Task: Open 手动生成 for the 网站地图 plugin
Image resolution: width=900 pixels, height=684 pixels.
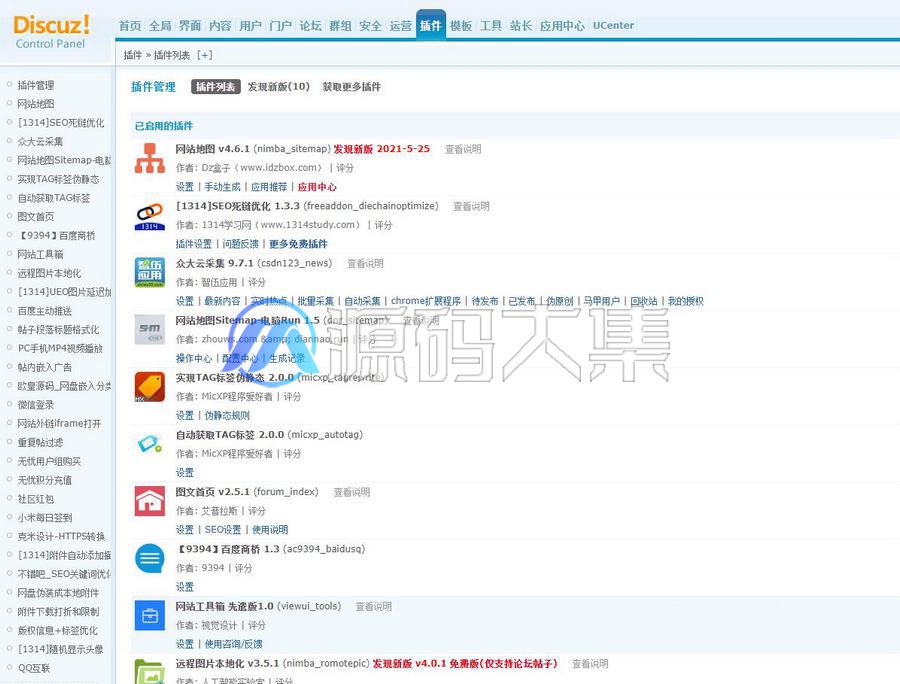Action: tap(222, 187)
